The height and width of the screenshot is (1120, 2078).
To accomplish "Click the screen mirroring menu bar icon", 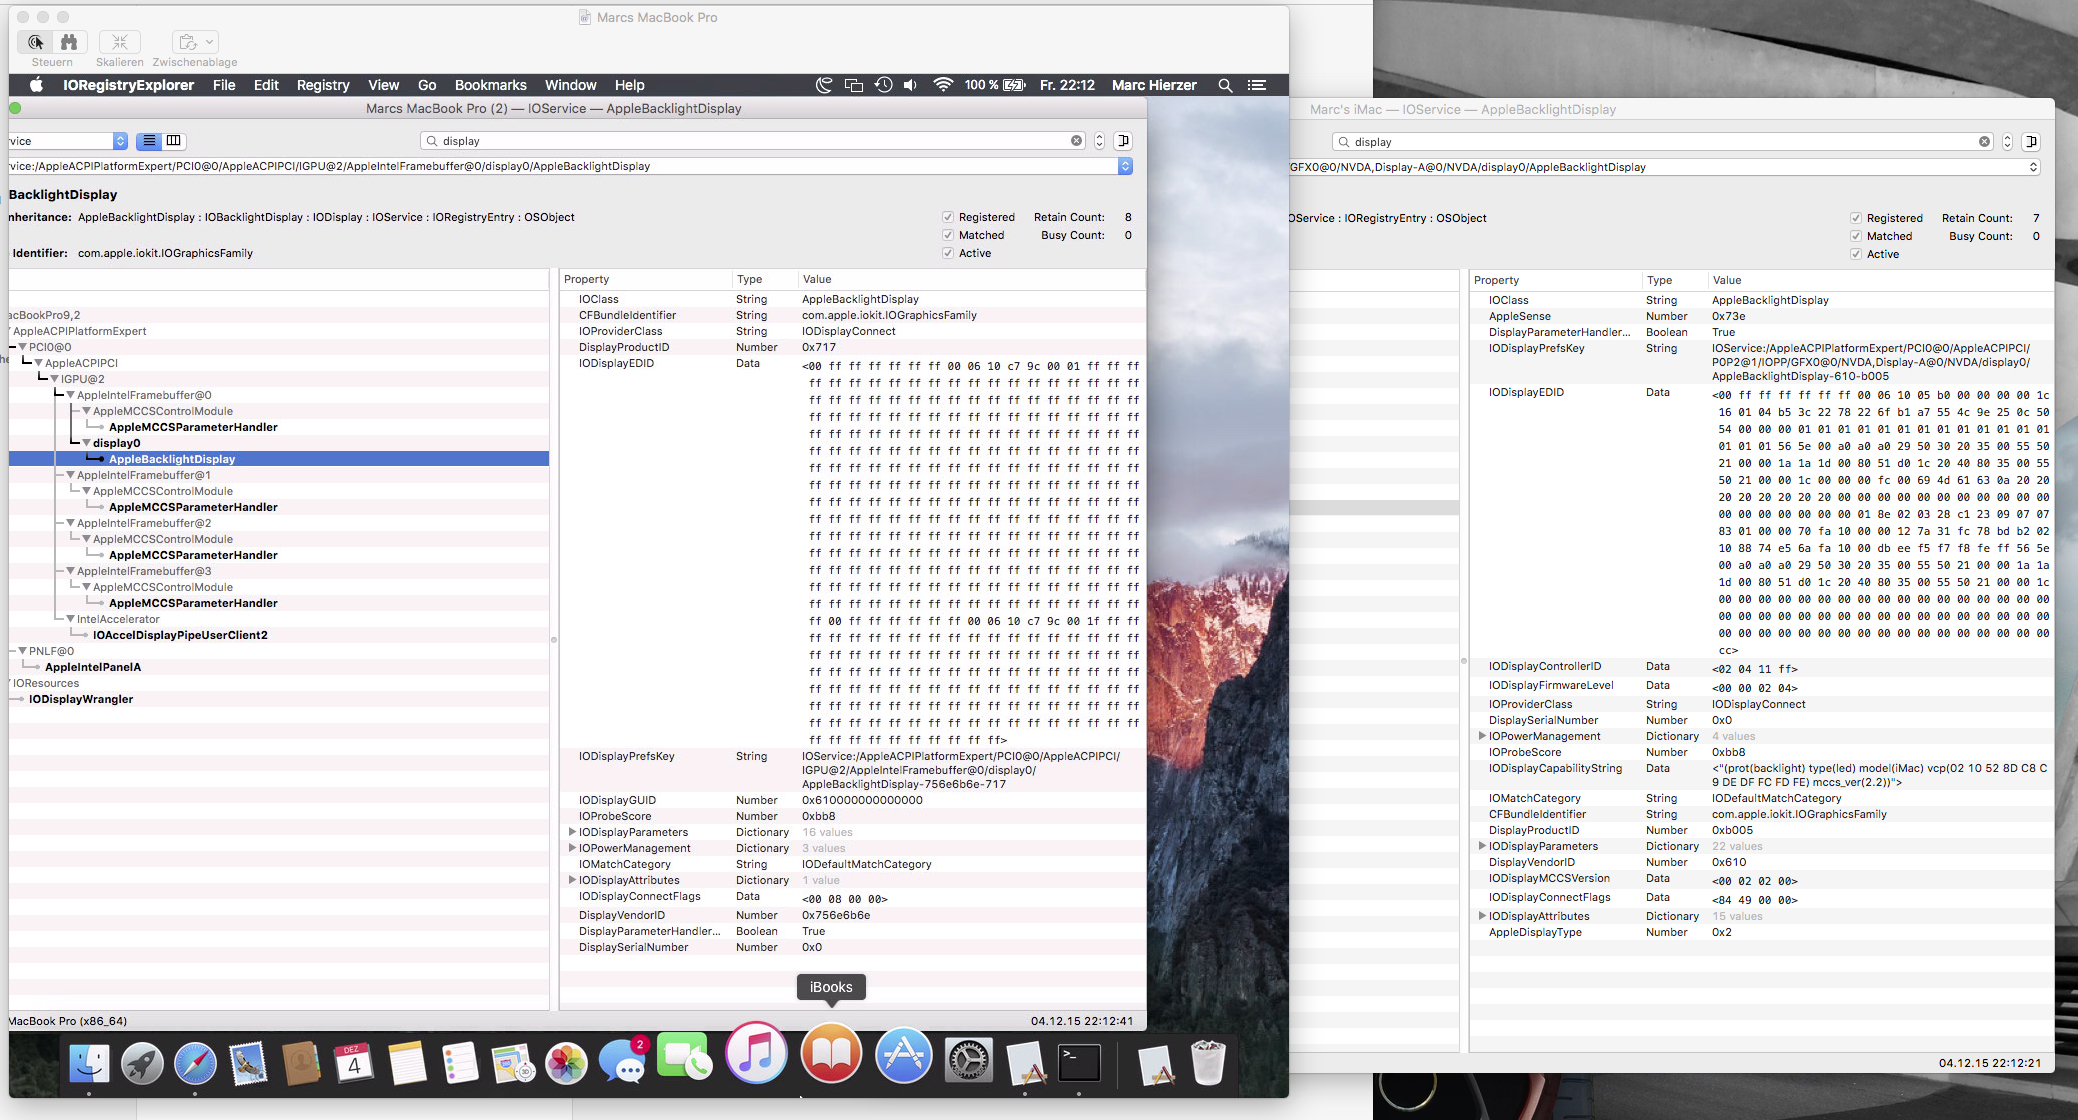I will (853, 85).
